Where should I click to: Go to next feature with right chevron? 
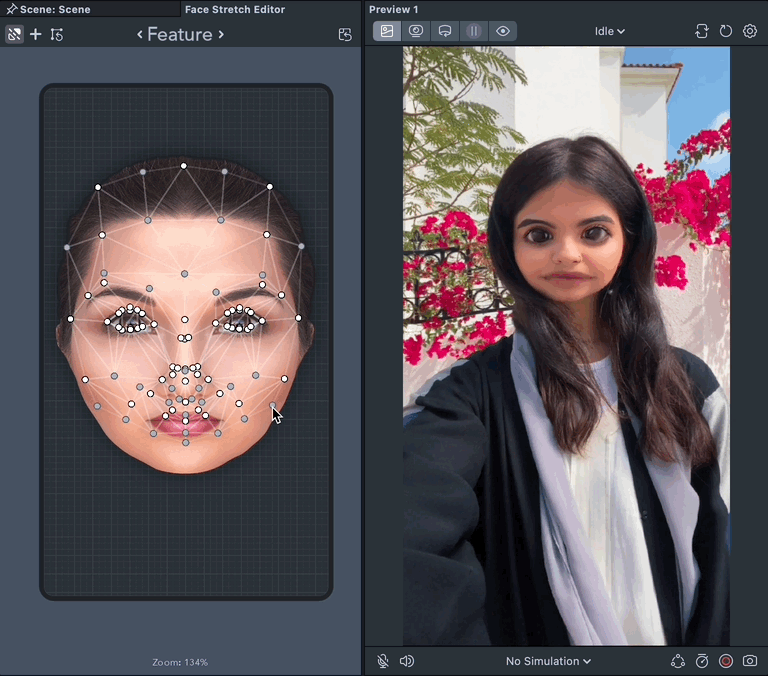coord(221,34)
